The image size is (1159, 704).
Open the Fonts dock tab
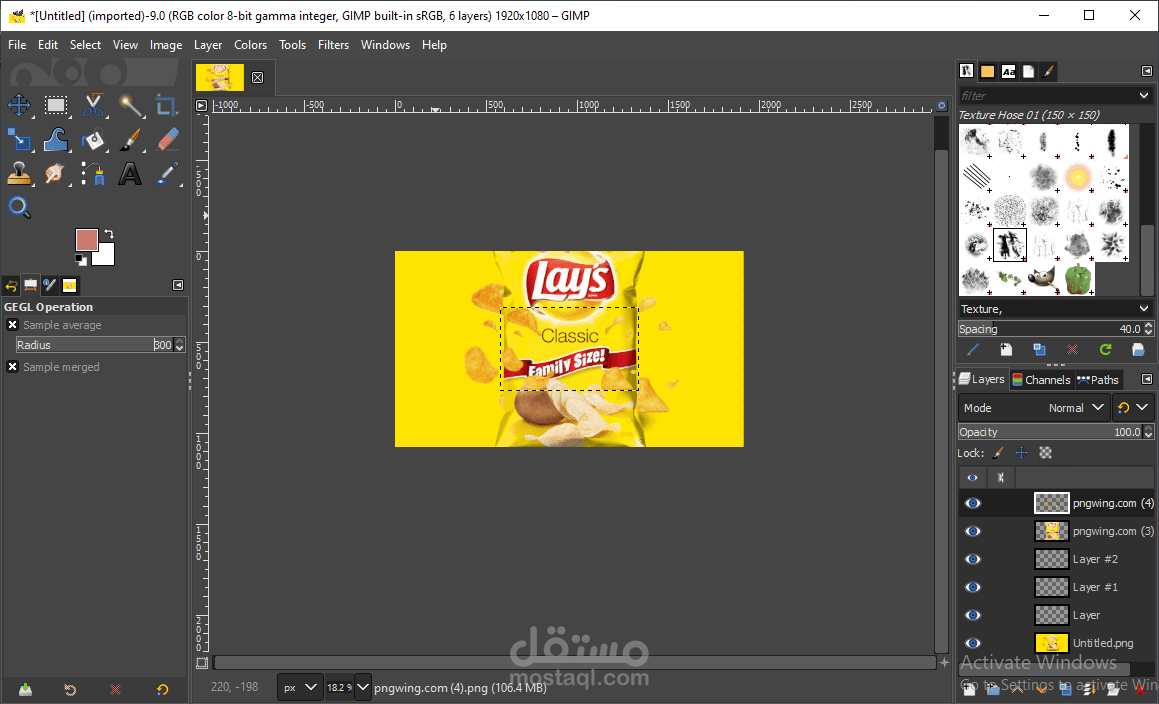click(x=1008, y=72)
